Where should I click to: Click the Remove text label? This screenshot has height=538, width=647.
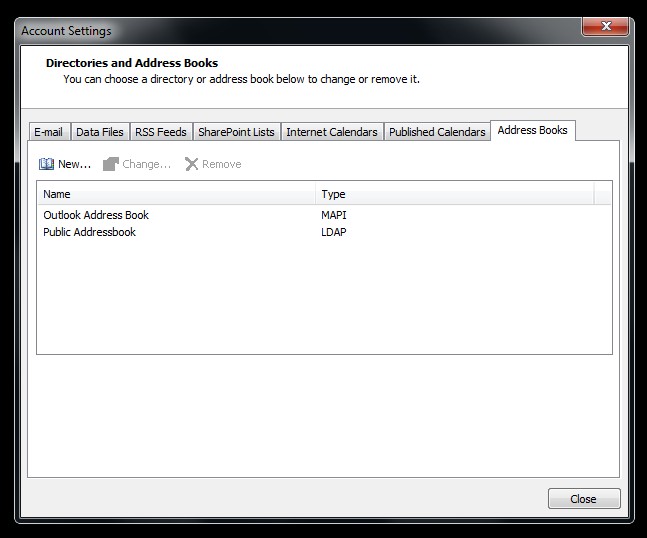coord(222,164)
